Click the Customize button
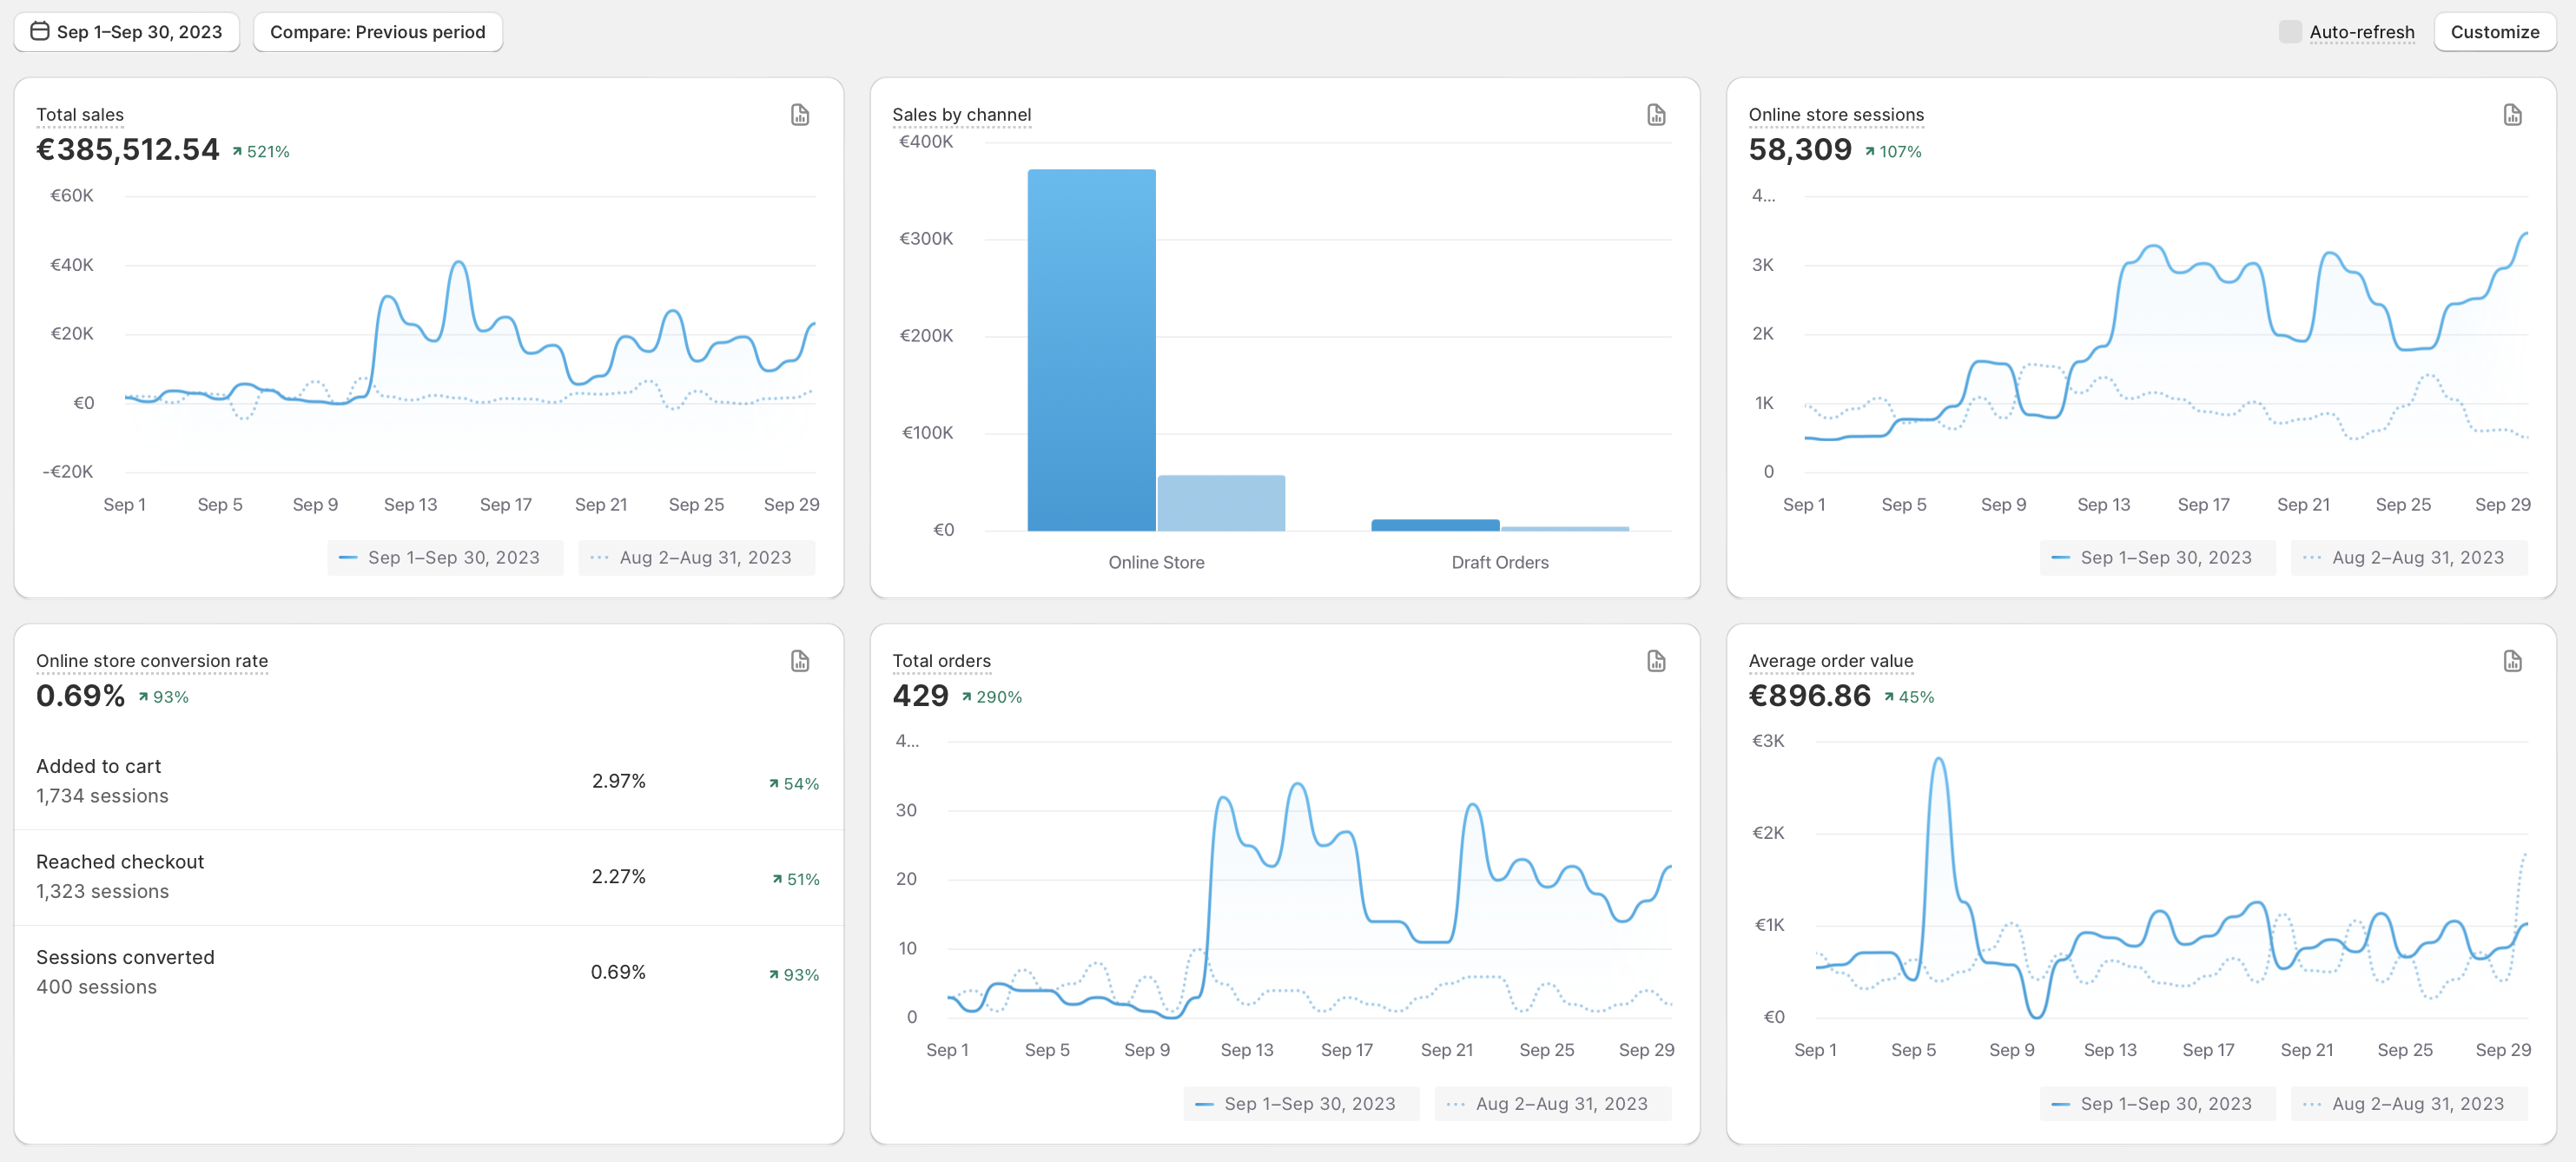This screenshot has width=2576, height=1162. click(2495, 32)
